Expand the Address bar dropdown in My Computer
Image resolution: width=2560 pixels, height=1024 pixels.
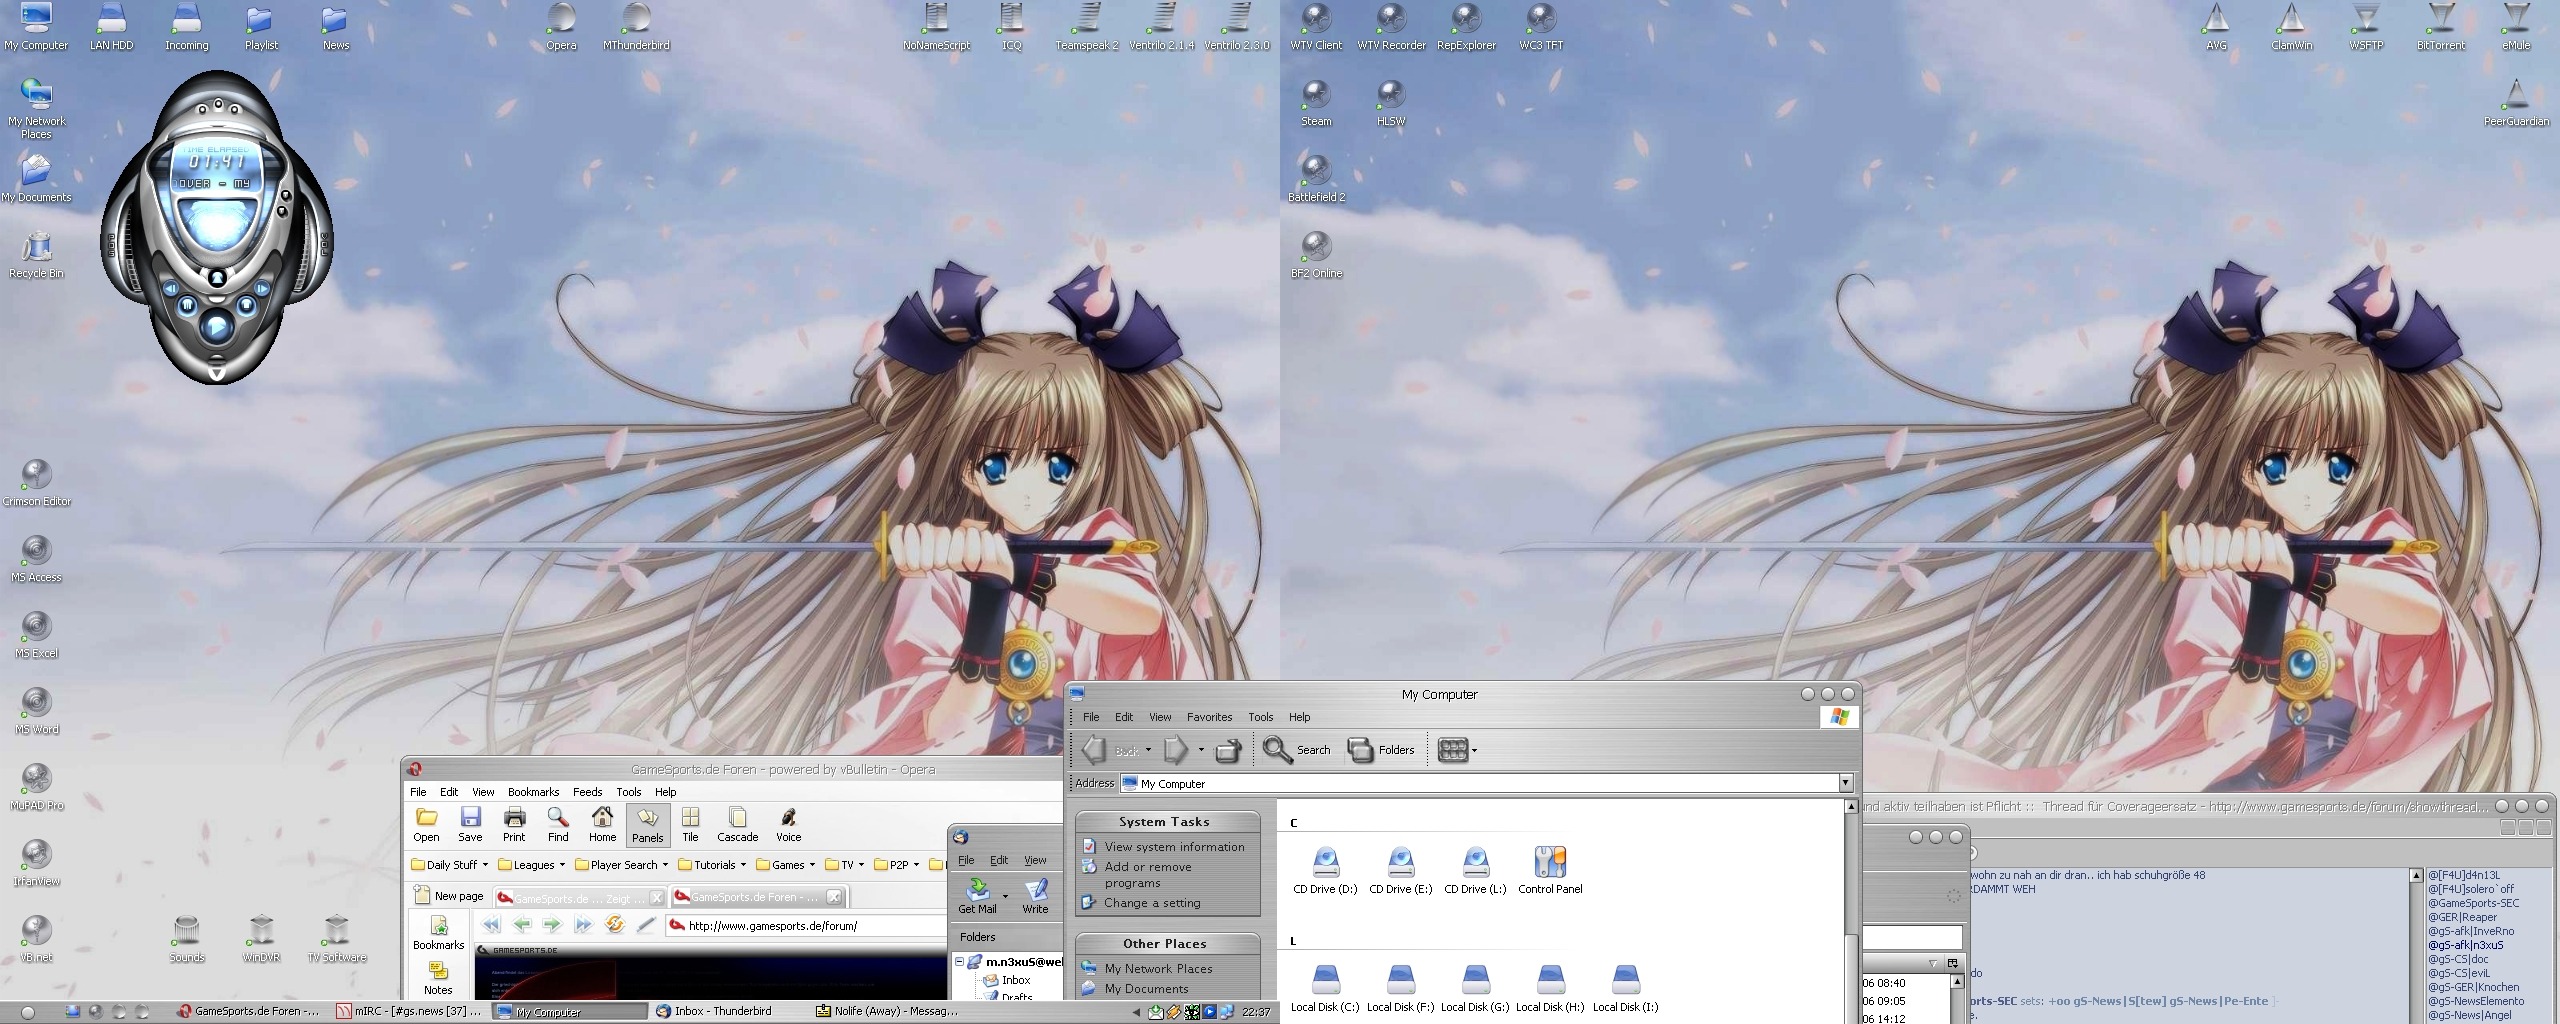click(1846, 783)
